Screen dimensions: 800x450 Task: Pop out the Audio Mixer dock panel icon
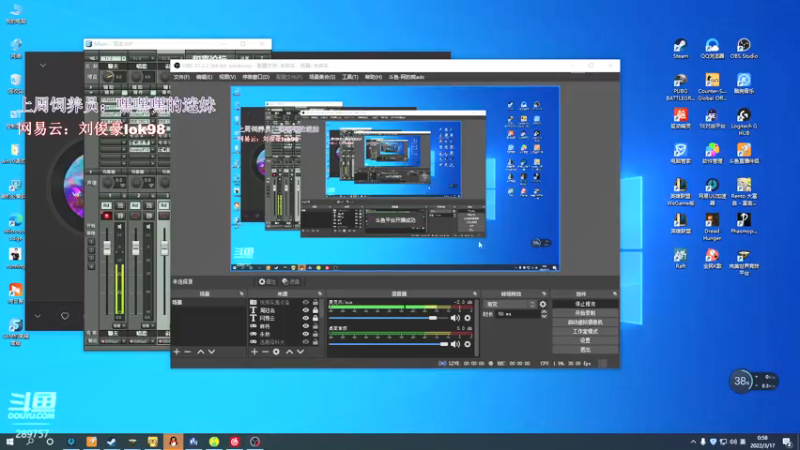474,294
